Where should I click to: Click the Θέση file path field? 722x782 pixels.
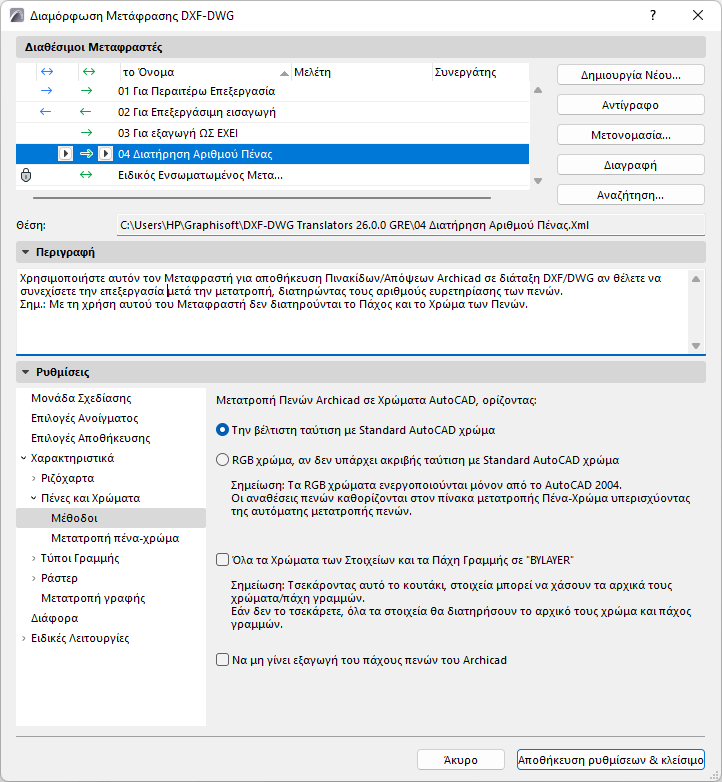pyautogui.click(x=411, y=225)
